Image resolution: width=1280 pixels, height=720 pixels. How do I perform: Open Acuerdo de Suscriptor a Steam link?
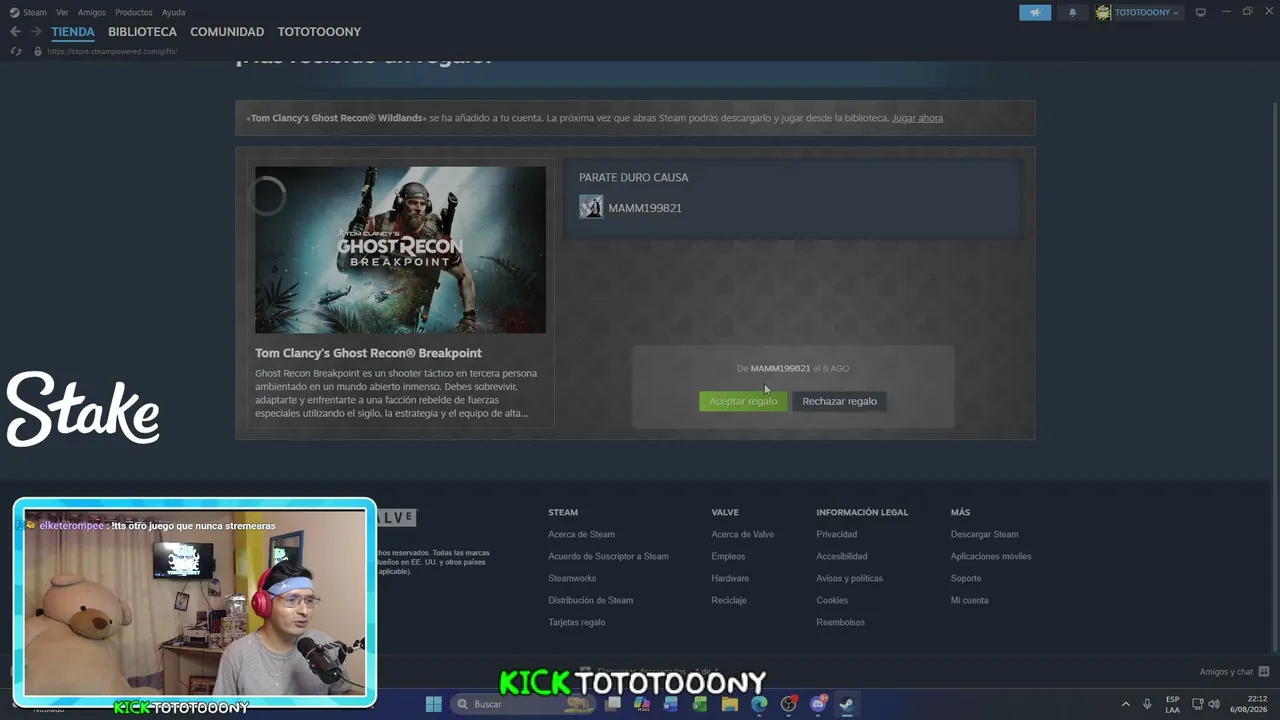pos(608,556)
